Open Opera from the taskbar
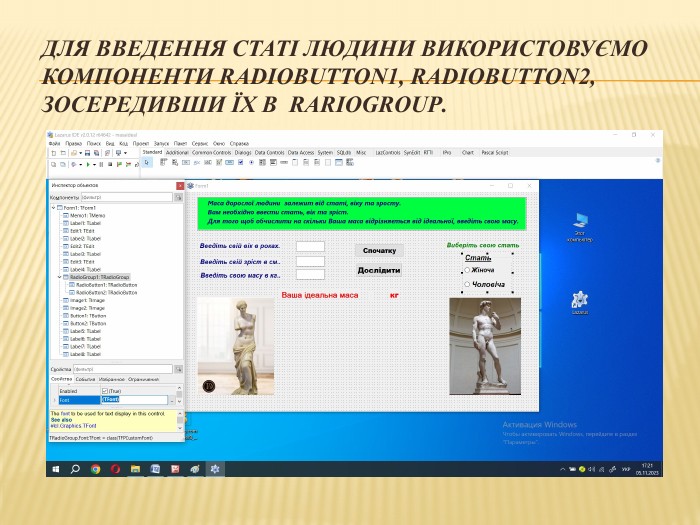The width and height of the screenshot is (700, 525). pos(115,469)
